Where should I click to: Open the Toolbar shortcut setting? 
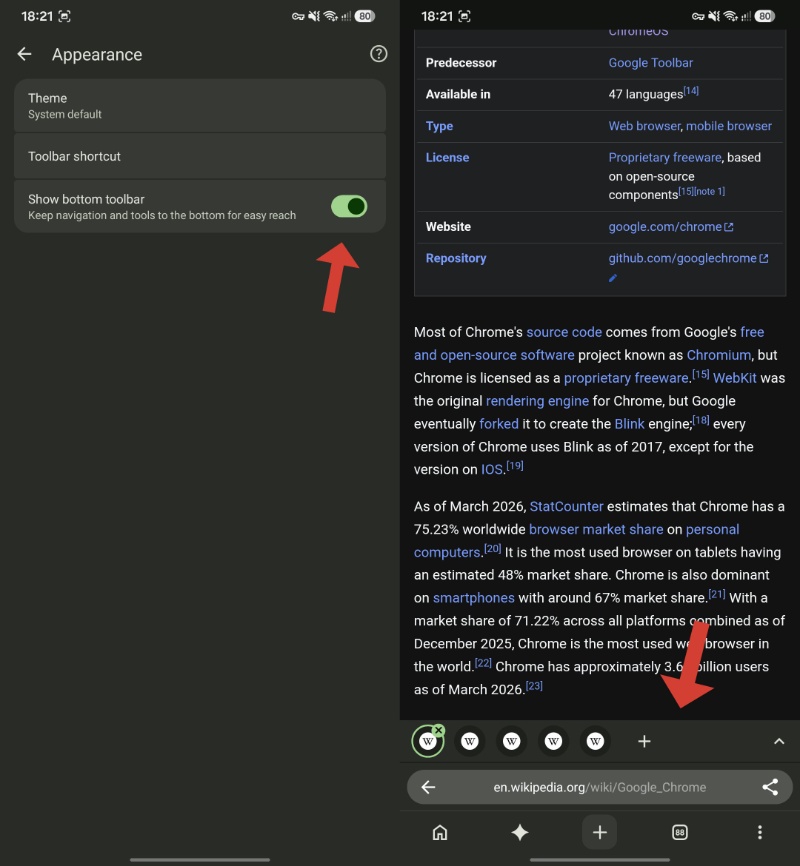[200, 156]
